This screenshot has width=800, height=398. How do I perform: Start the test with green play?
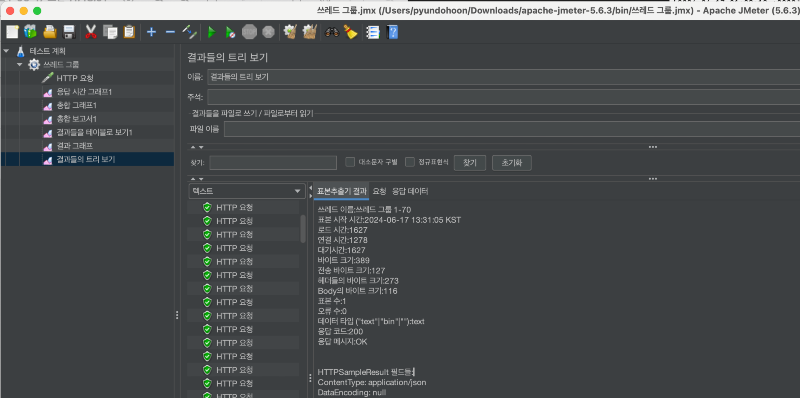pos(211,32)
